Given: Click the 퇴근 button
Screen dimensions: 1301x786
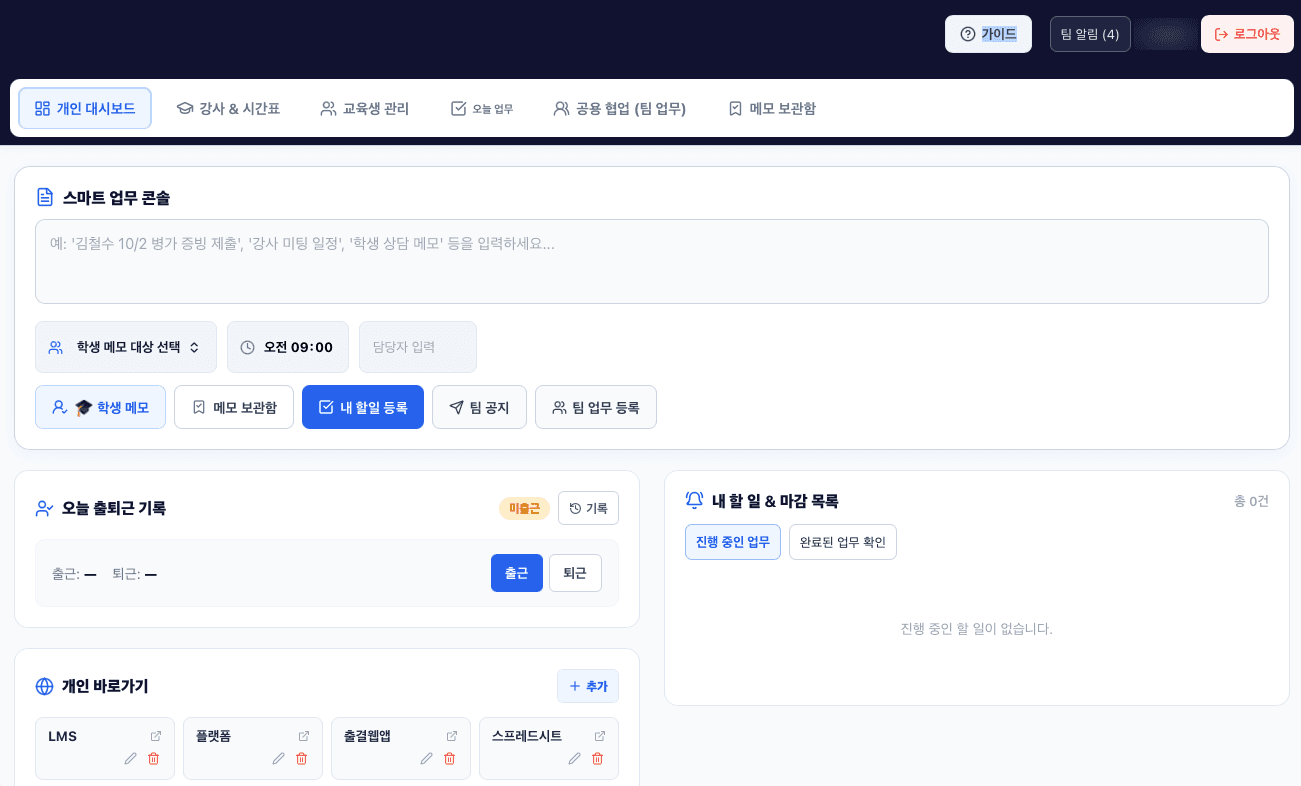Looking at the screenshot, I should click(x=575, y=573).
